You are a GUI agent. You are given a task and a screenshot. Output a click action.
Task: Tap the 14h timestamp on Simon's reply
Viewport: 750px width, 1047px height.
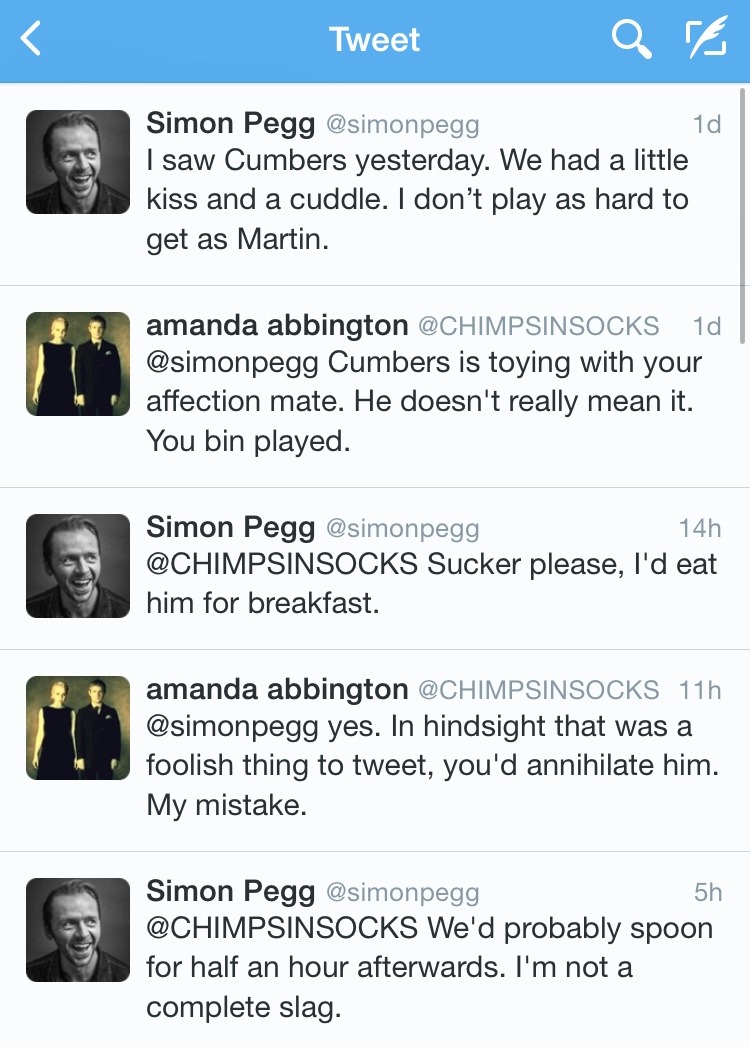(x=699, y=528)
